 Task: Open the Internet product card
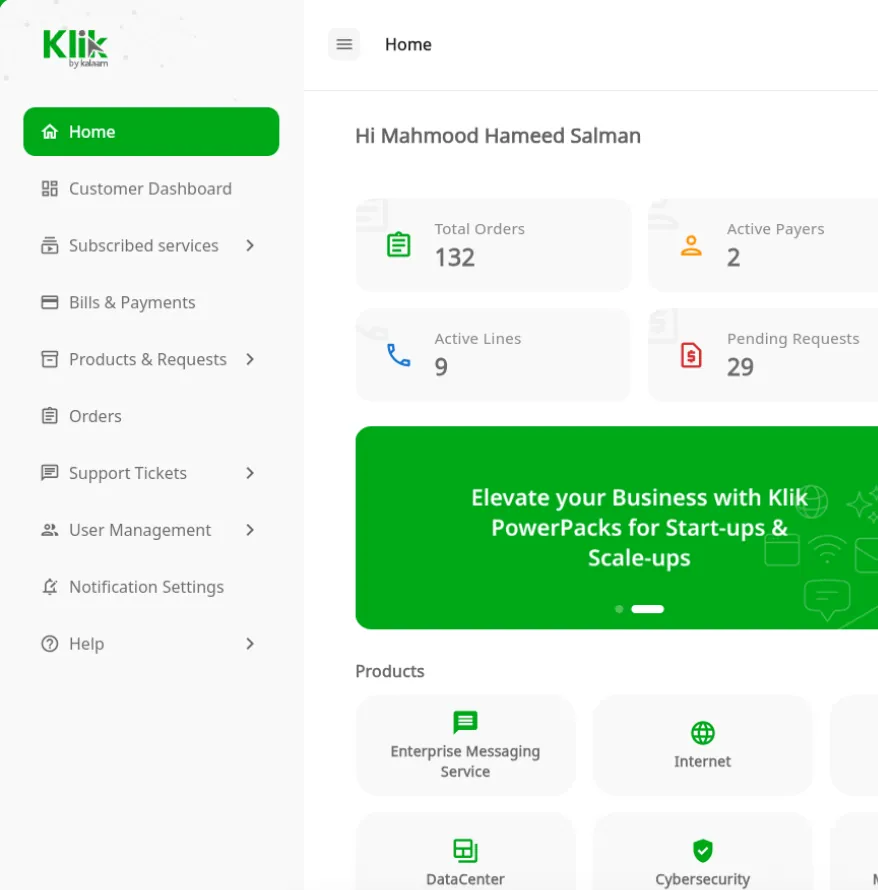[x=703, y=745]
